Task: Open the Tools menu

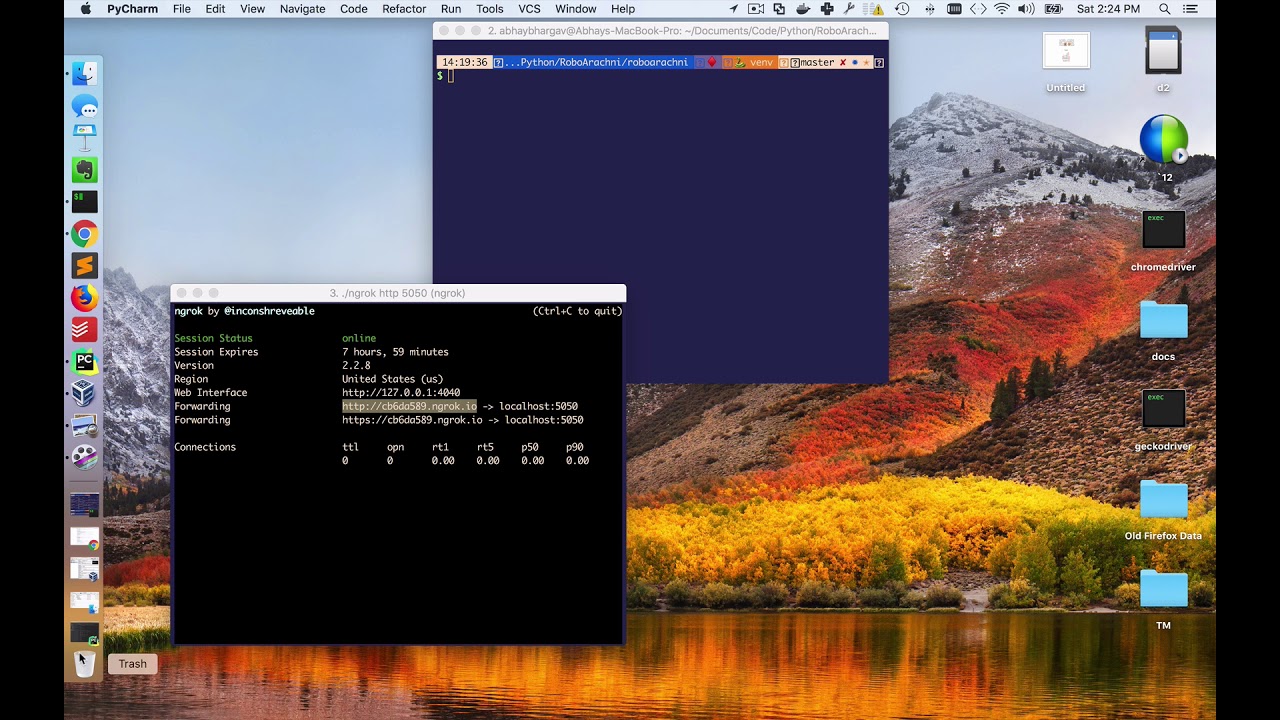Action: click(x=490, y=9)
